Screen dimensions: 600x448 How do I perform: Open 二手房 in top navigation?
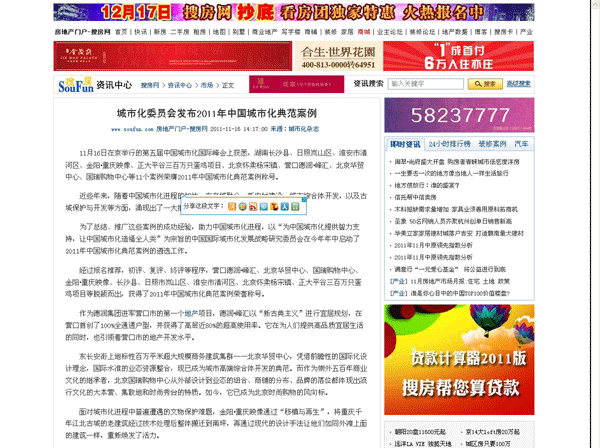[180, 32]
